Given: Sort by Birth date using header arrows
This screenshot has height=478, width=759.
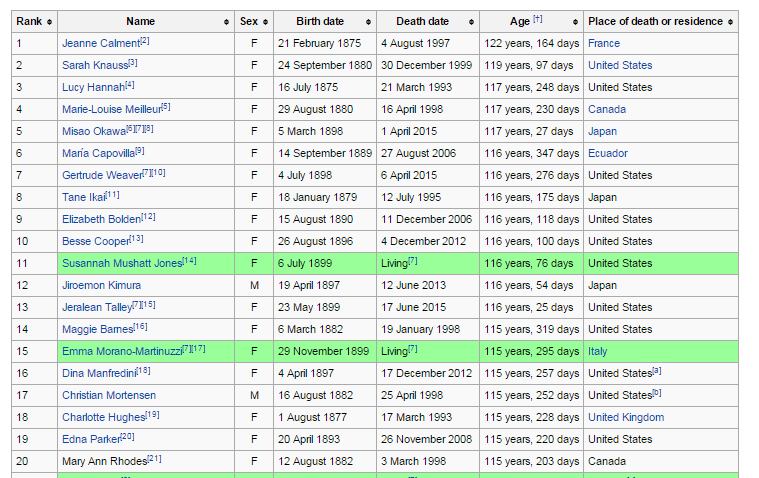Looking at the screenshot, I should pyautogui.click(x=368, y=21).
